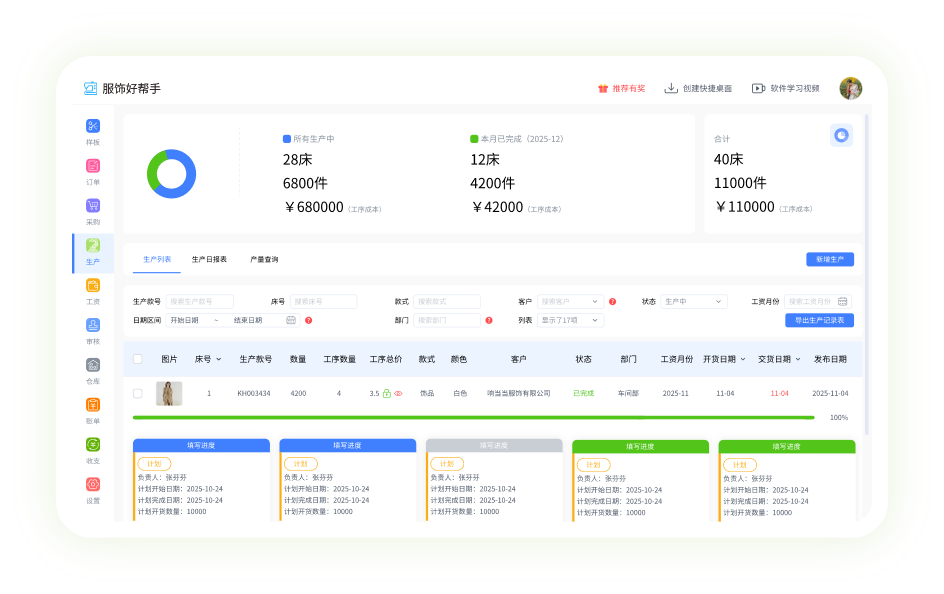Go to 采购 purchasing in the sidebar
Screen dimensions: 944x594
tap(93, 207)
